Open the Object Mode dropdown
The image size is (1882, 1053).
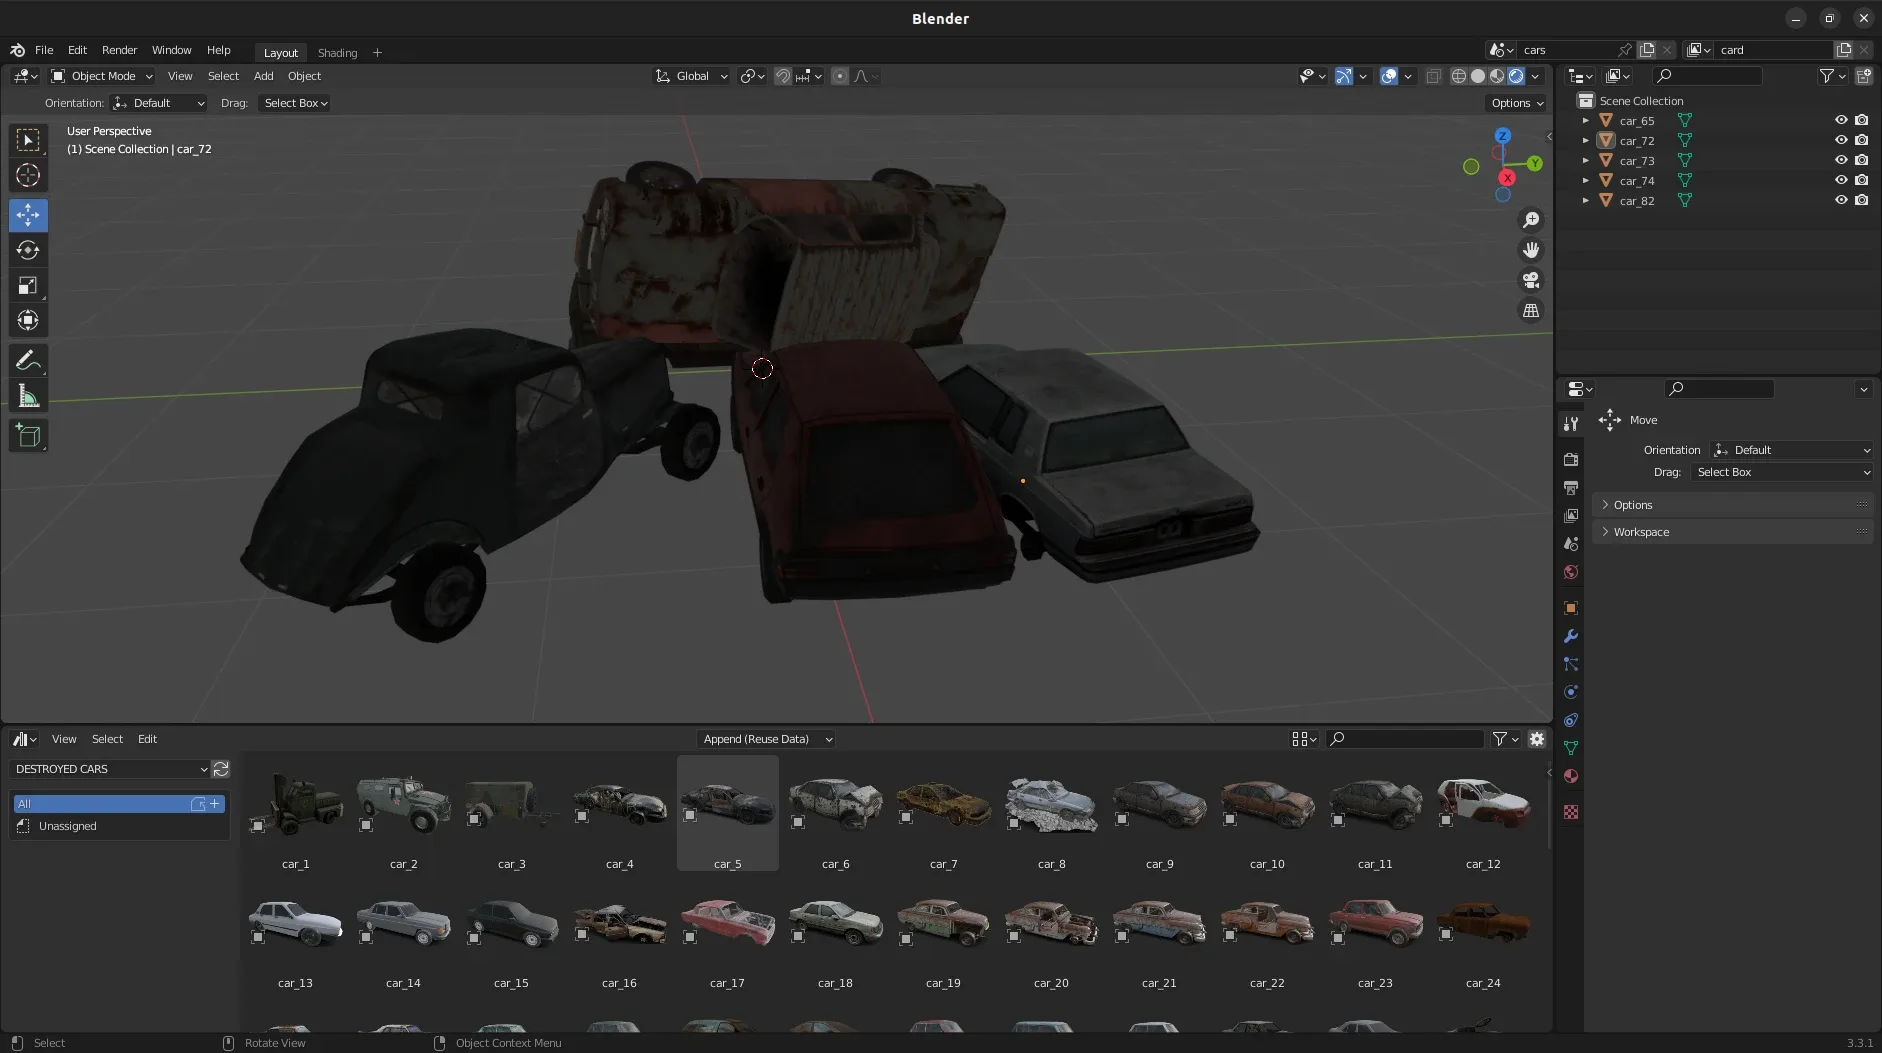(x=102, y=76)
